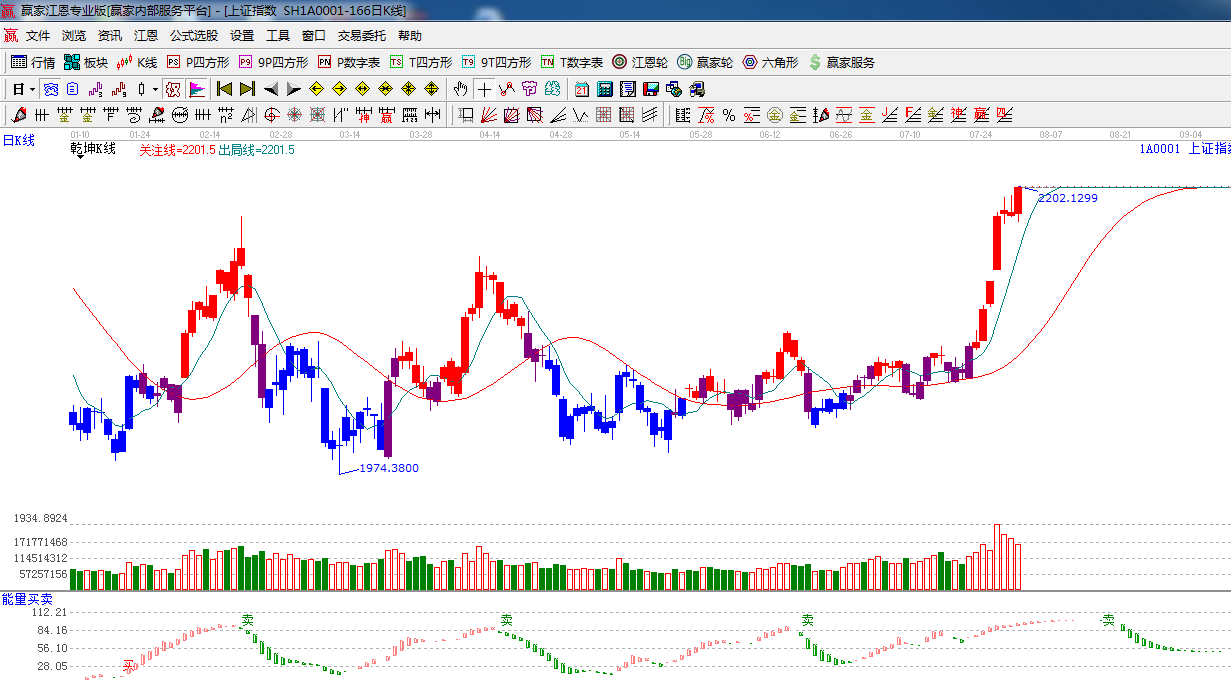Click the 赢家服务 service button
1231x682 pixels.
(841, 62)
